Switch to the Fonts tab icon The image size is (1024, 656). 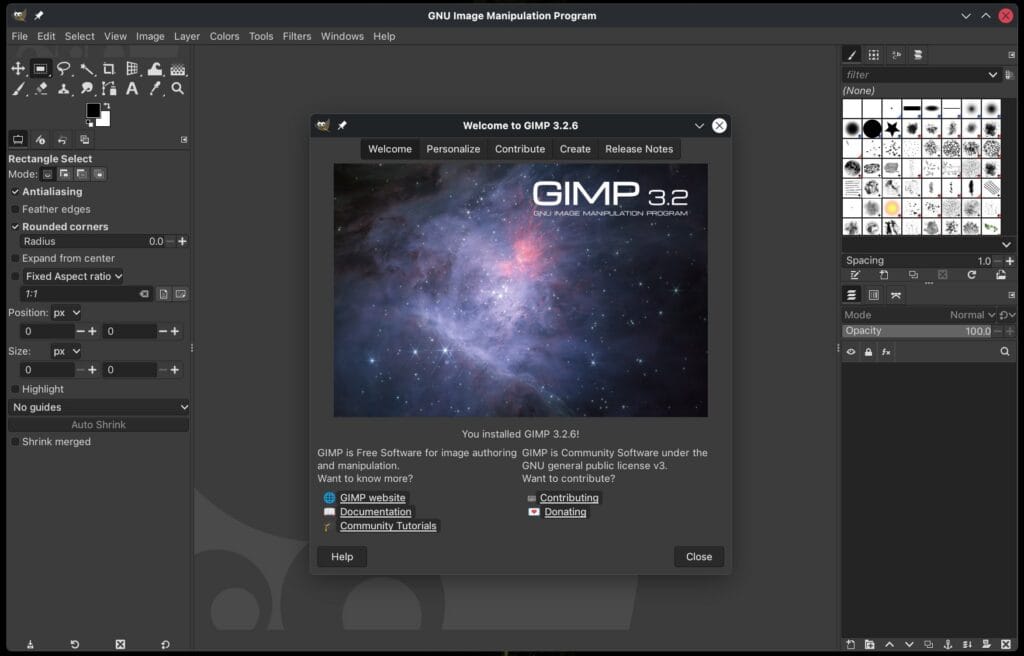coord(896,55)
